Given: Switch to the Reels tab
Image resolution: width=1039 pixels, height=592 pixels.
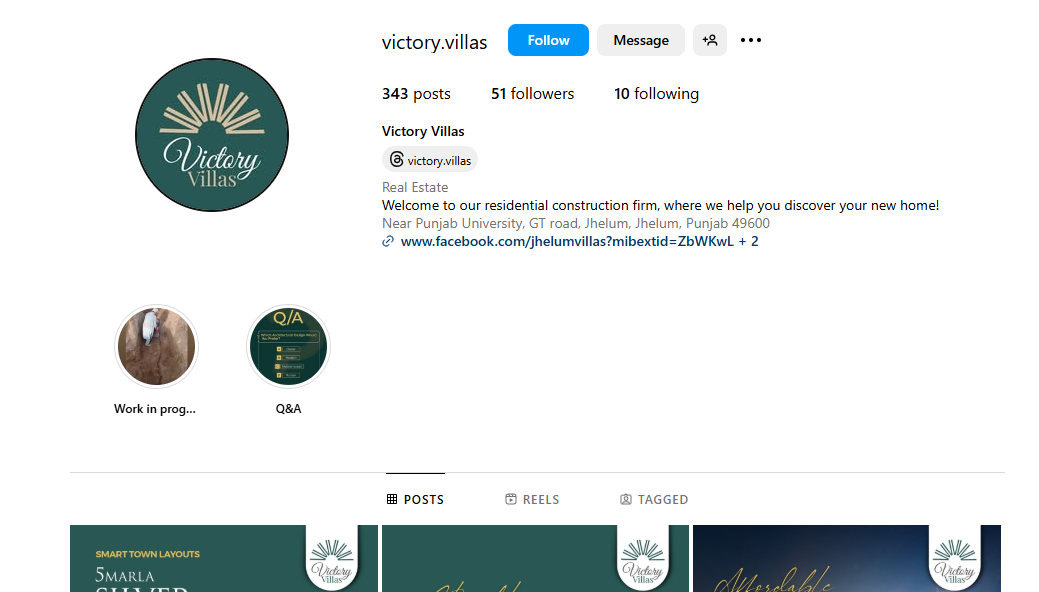Looking at the screenshot, I should (532, 499).
